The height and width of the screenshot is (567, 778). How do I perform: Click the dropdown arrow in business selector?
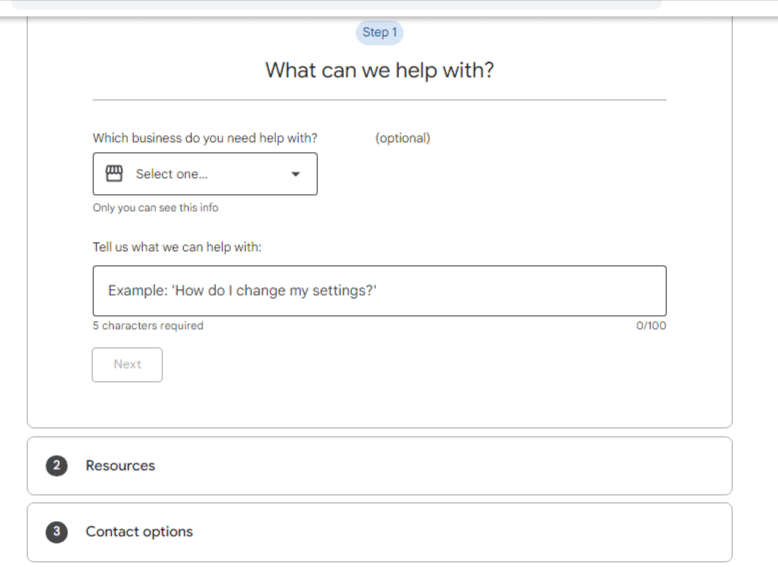pyautogui.click(x=296, y=174)
